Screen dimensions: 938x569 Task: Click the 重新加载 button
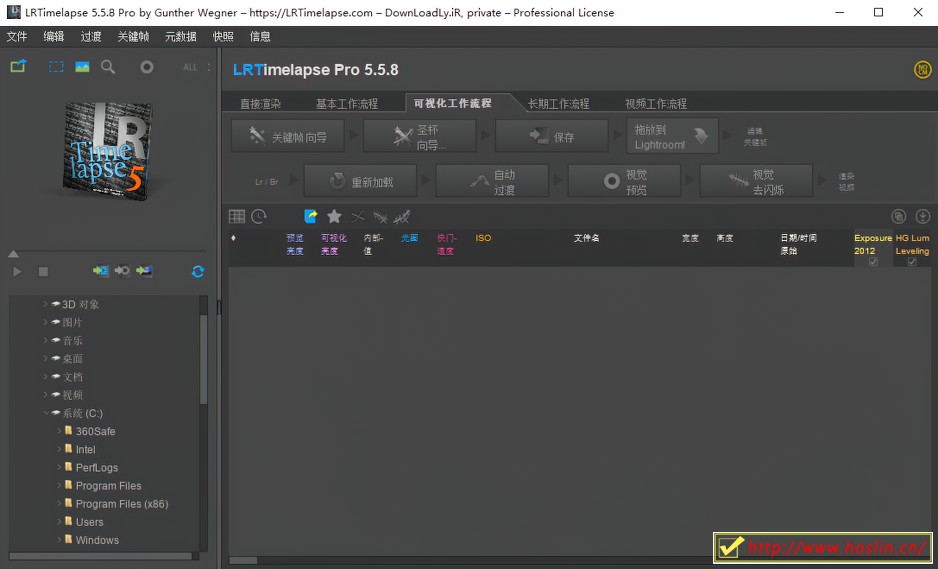(x=360, y=181)
